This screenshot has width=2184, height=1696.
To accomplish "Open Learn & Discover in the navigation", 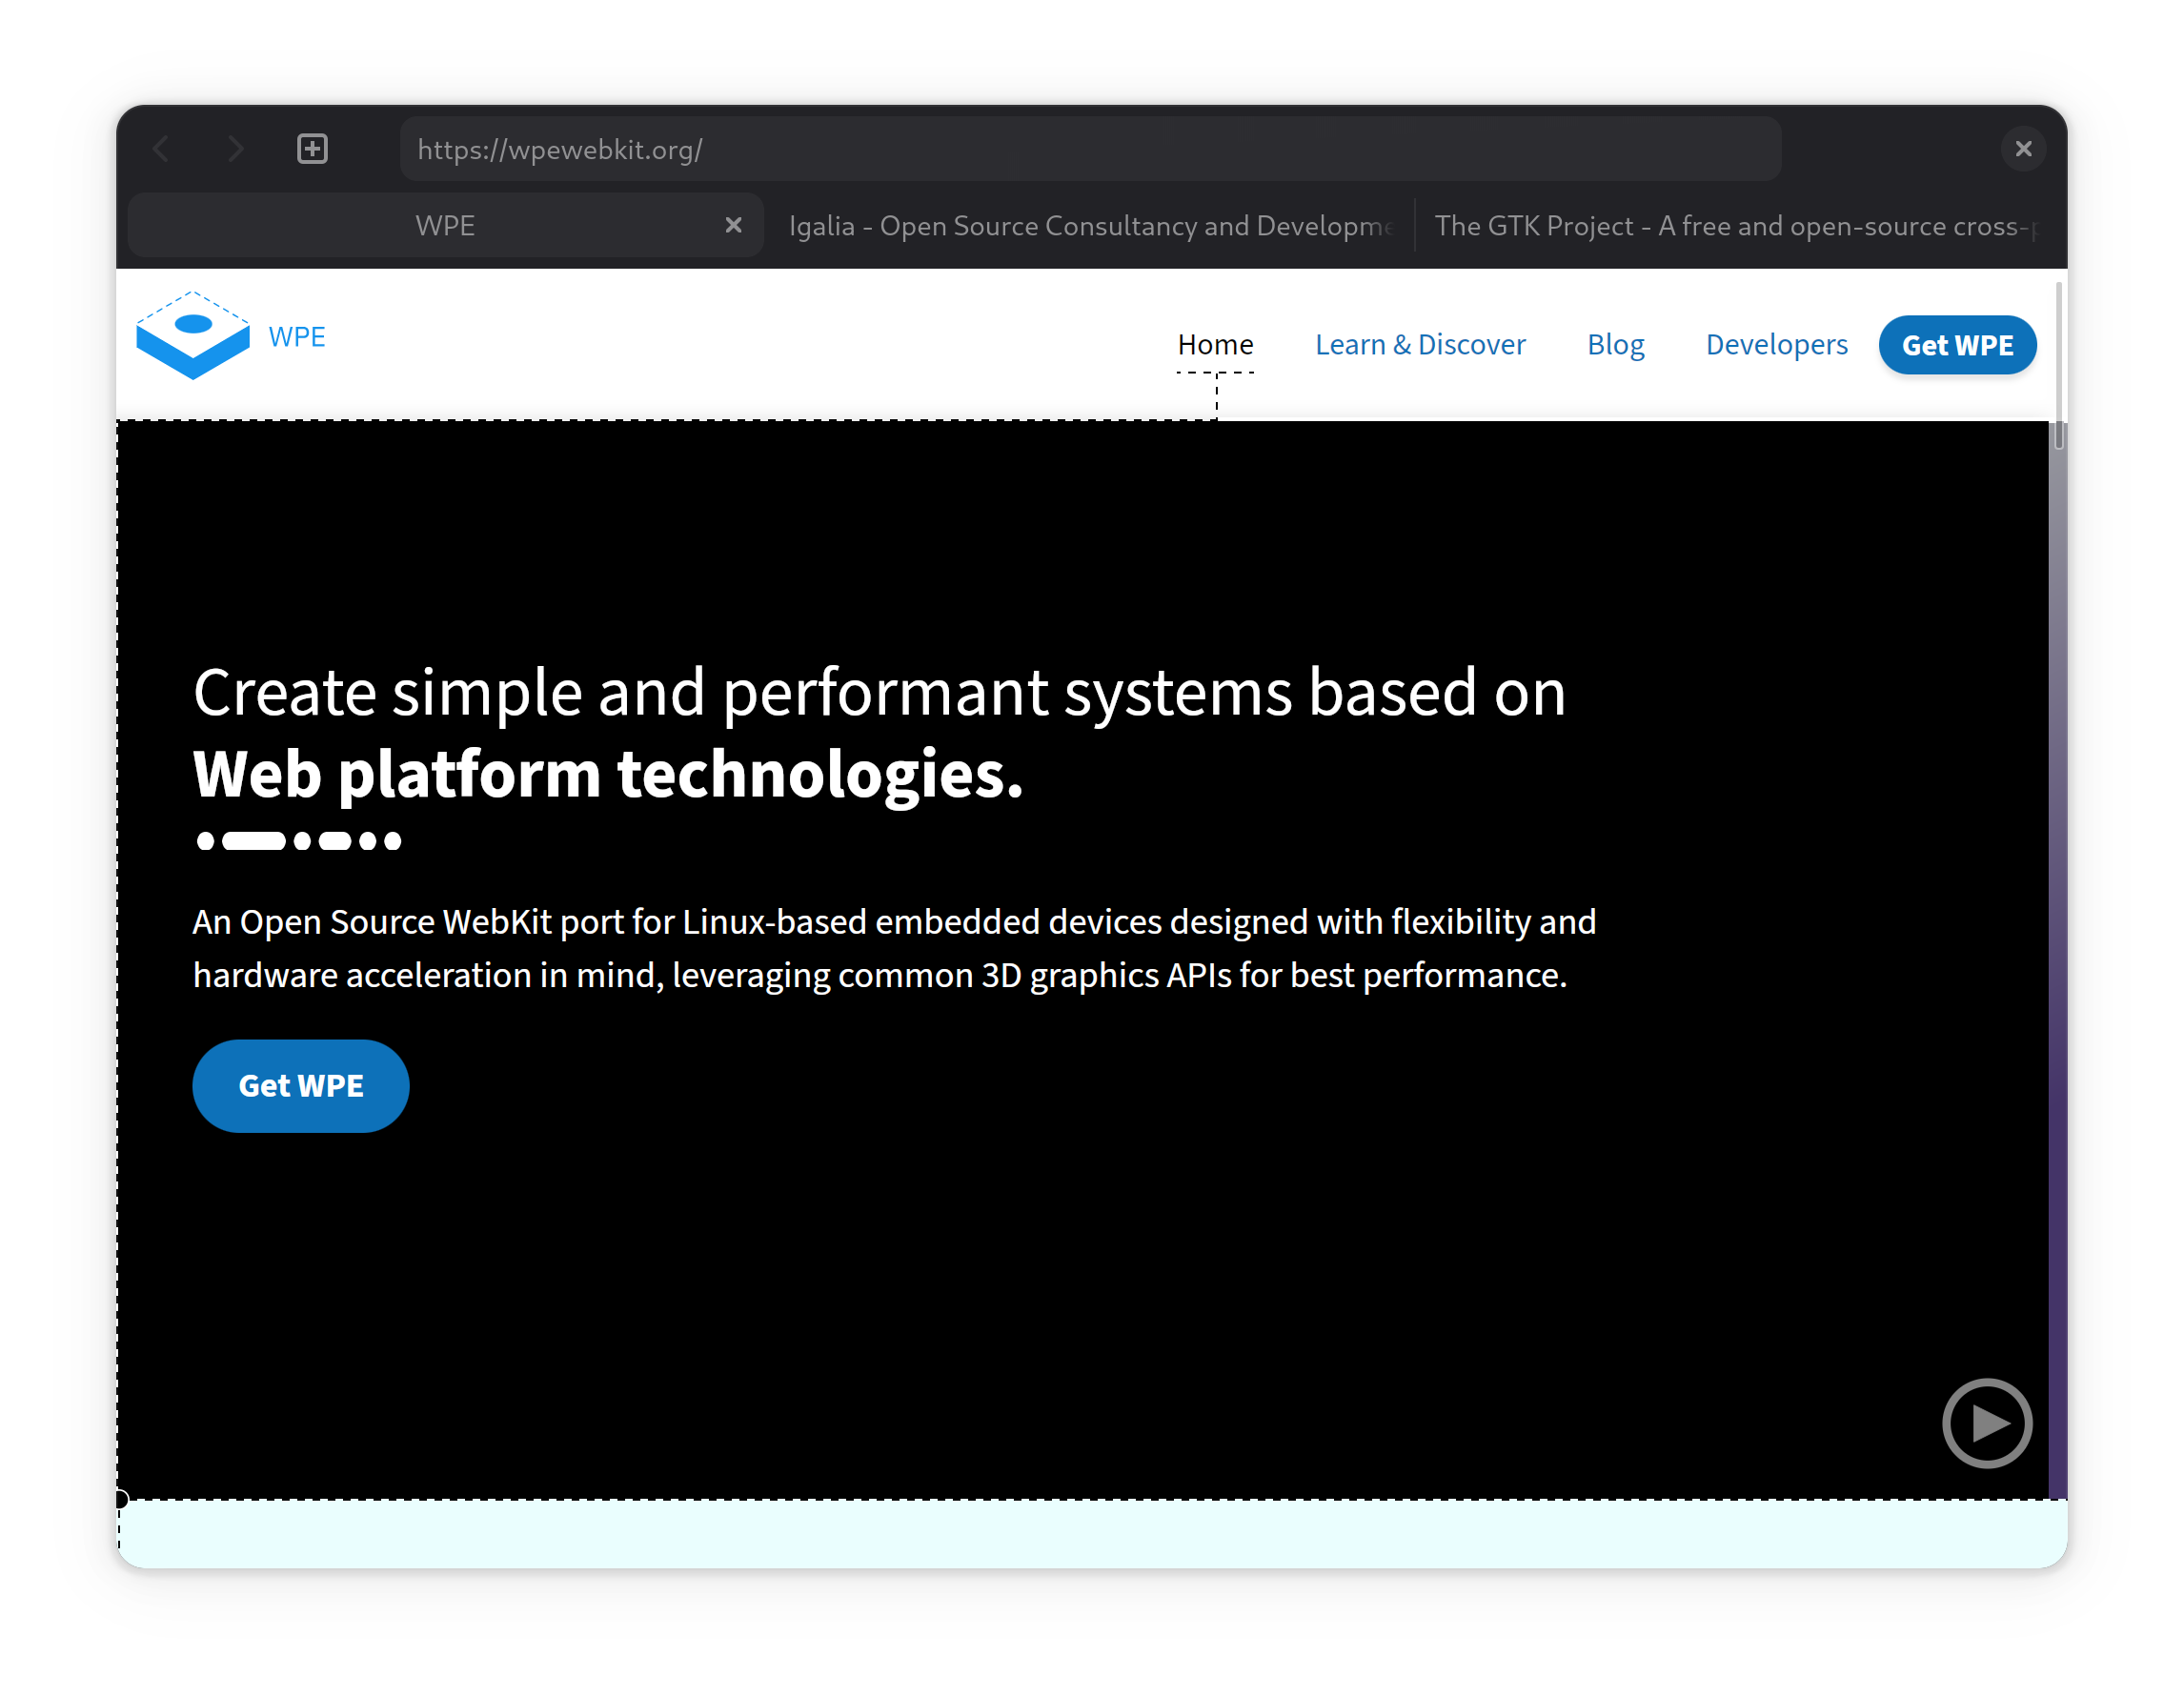I will pos(1420,345).
